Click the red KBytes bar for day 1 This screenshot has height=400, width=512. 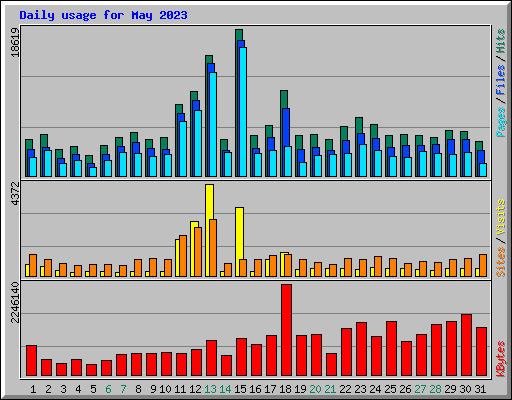[x=31, y=361]
